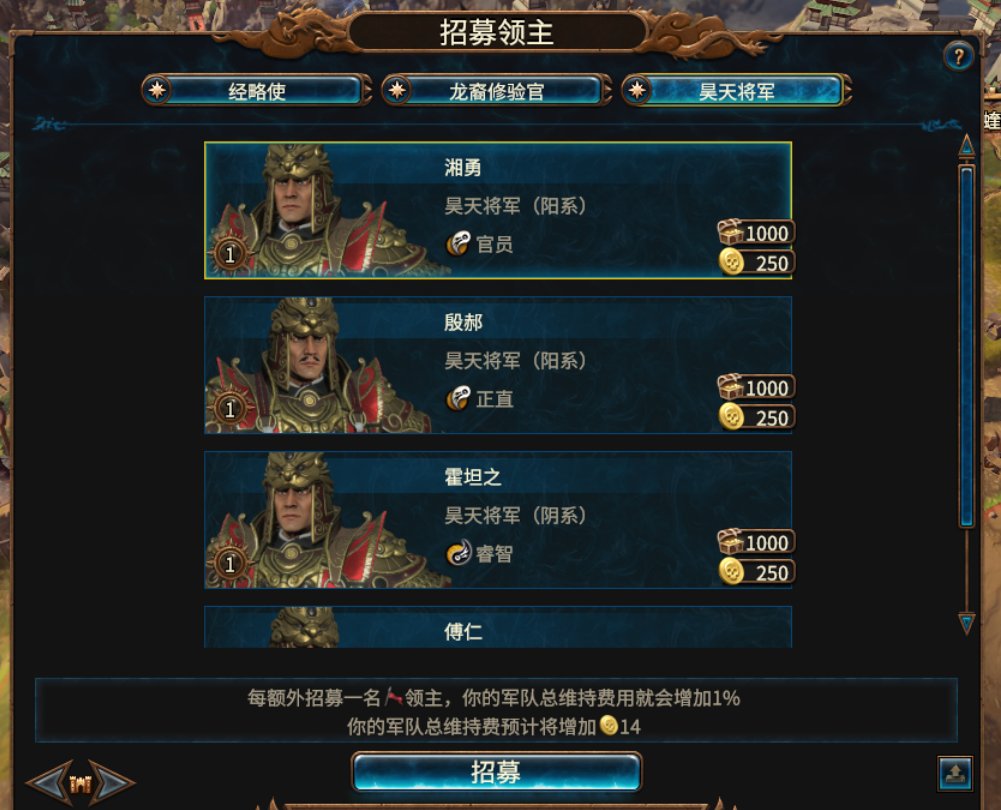Click the castle icon between the arrows
Image resolution: width=1001 pixels, height=810 pixels.
[x=80, y=783]
